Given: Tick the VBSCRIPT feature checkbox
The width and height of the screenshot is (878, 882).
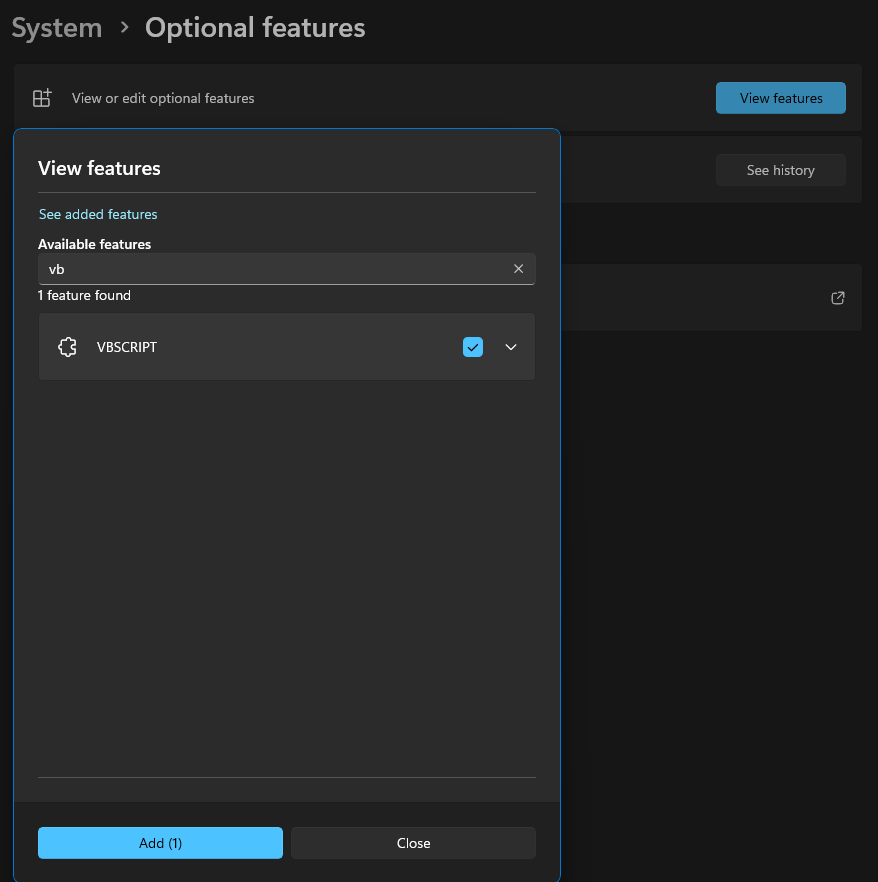Looking at the screenshot, I should [x=473, y=347].
